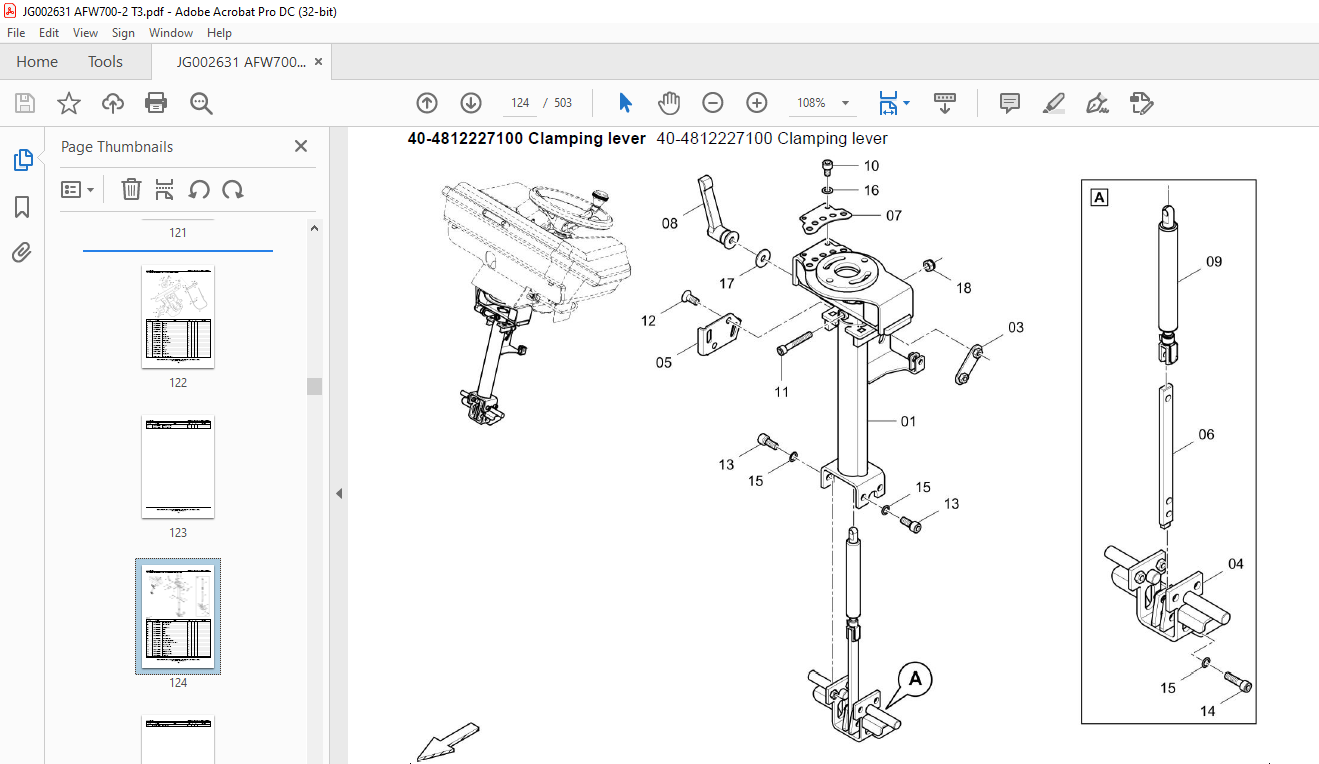Rotate pages counterclockwise
This screenshot has height=764, width=1319.
199,189
